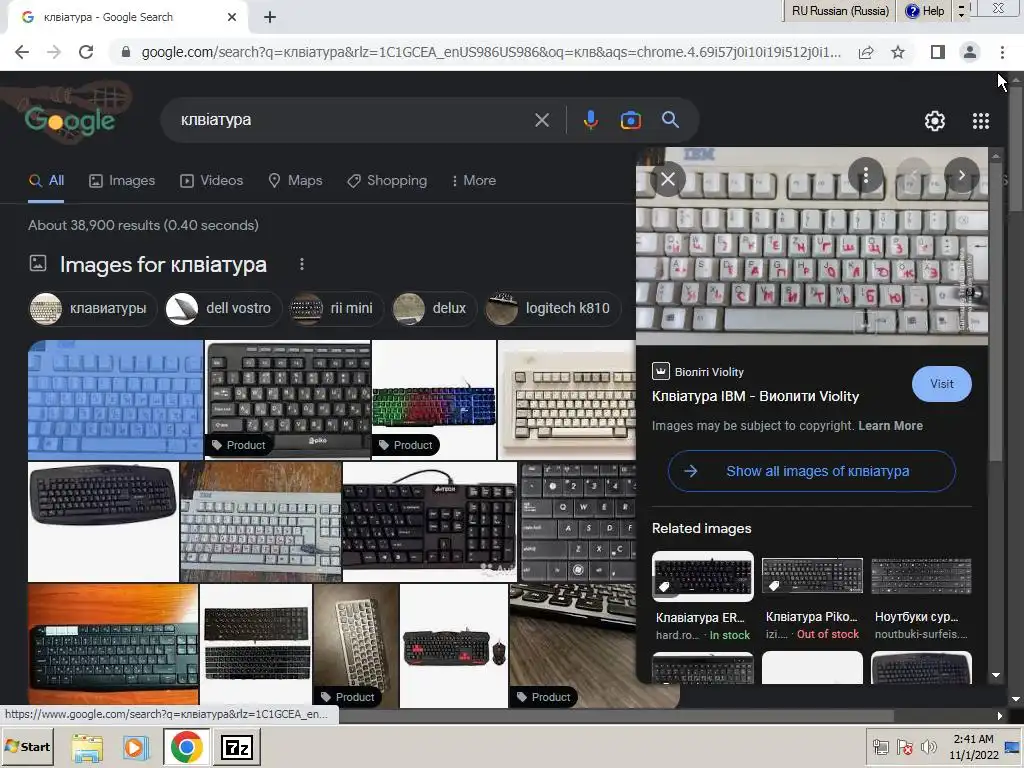Start voice search with microphone
Image resolution: width=1024 pixels, height=768 pixels.
tap(590, 120)
